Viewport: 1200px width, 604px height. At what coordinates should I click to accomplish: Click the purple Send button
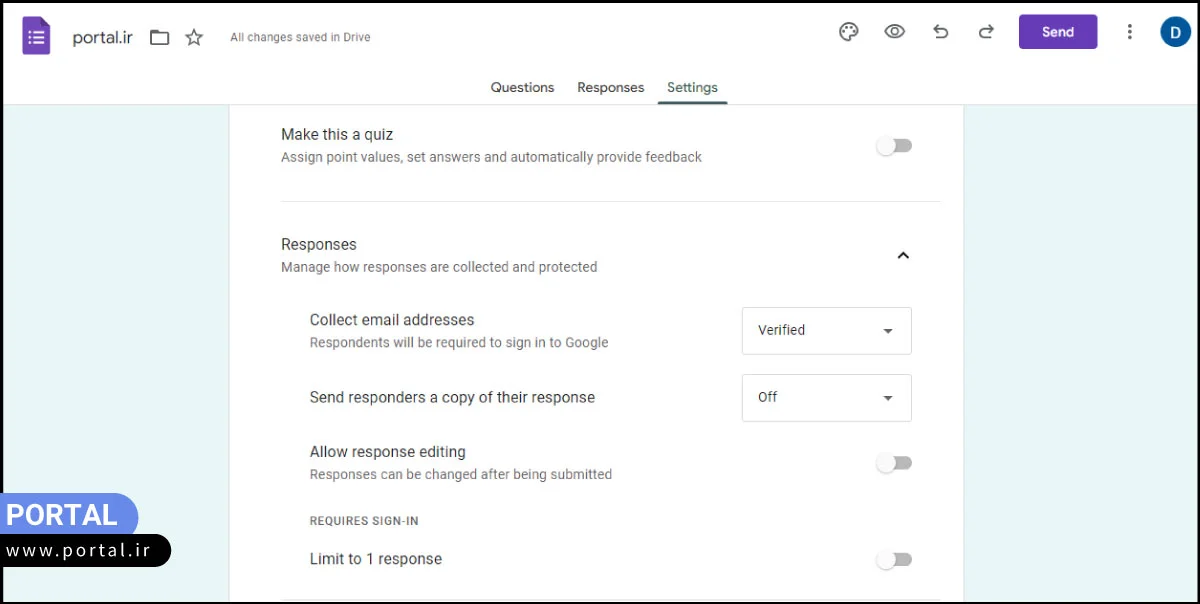pyautogui.click(x=1057, y=32)
